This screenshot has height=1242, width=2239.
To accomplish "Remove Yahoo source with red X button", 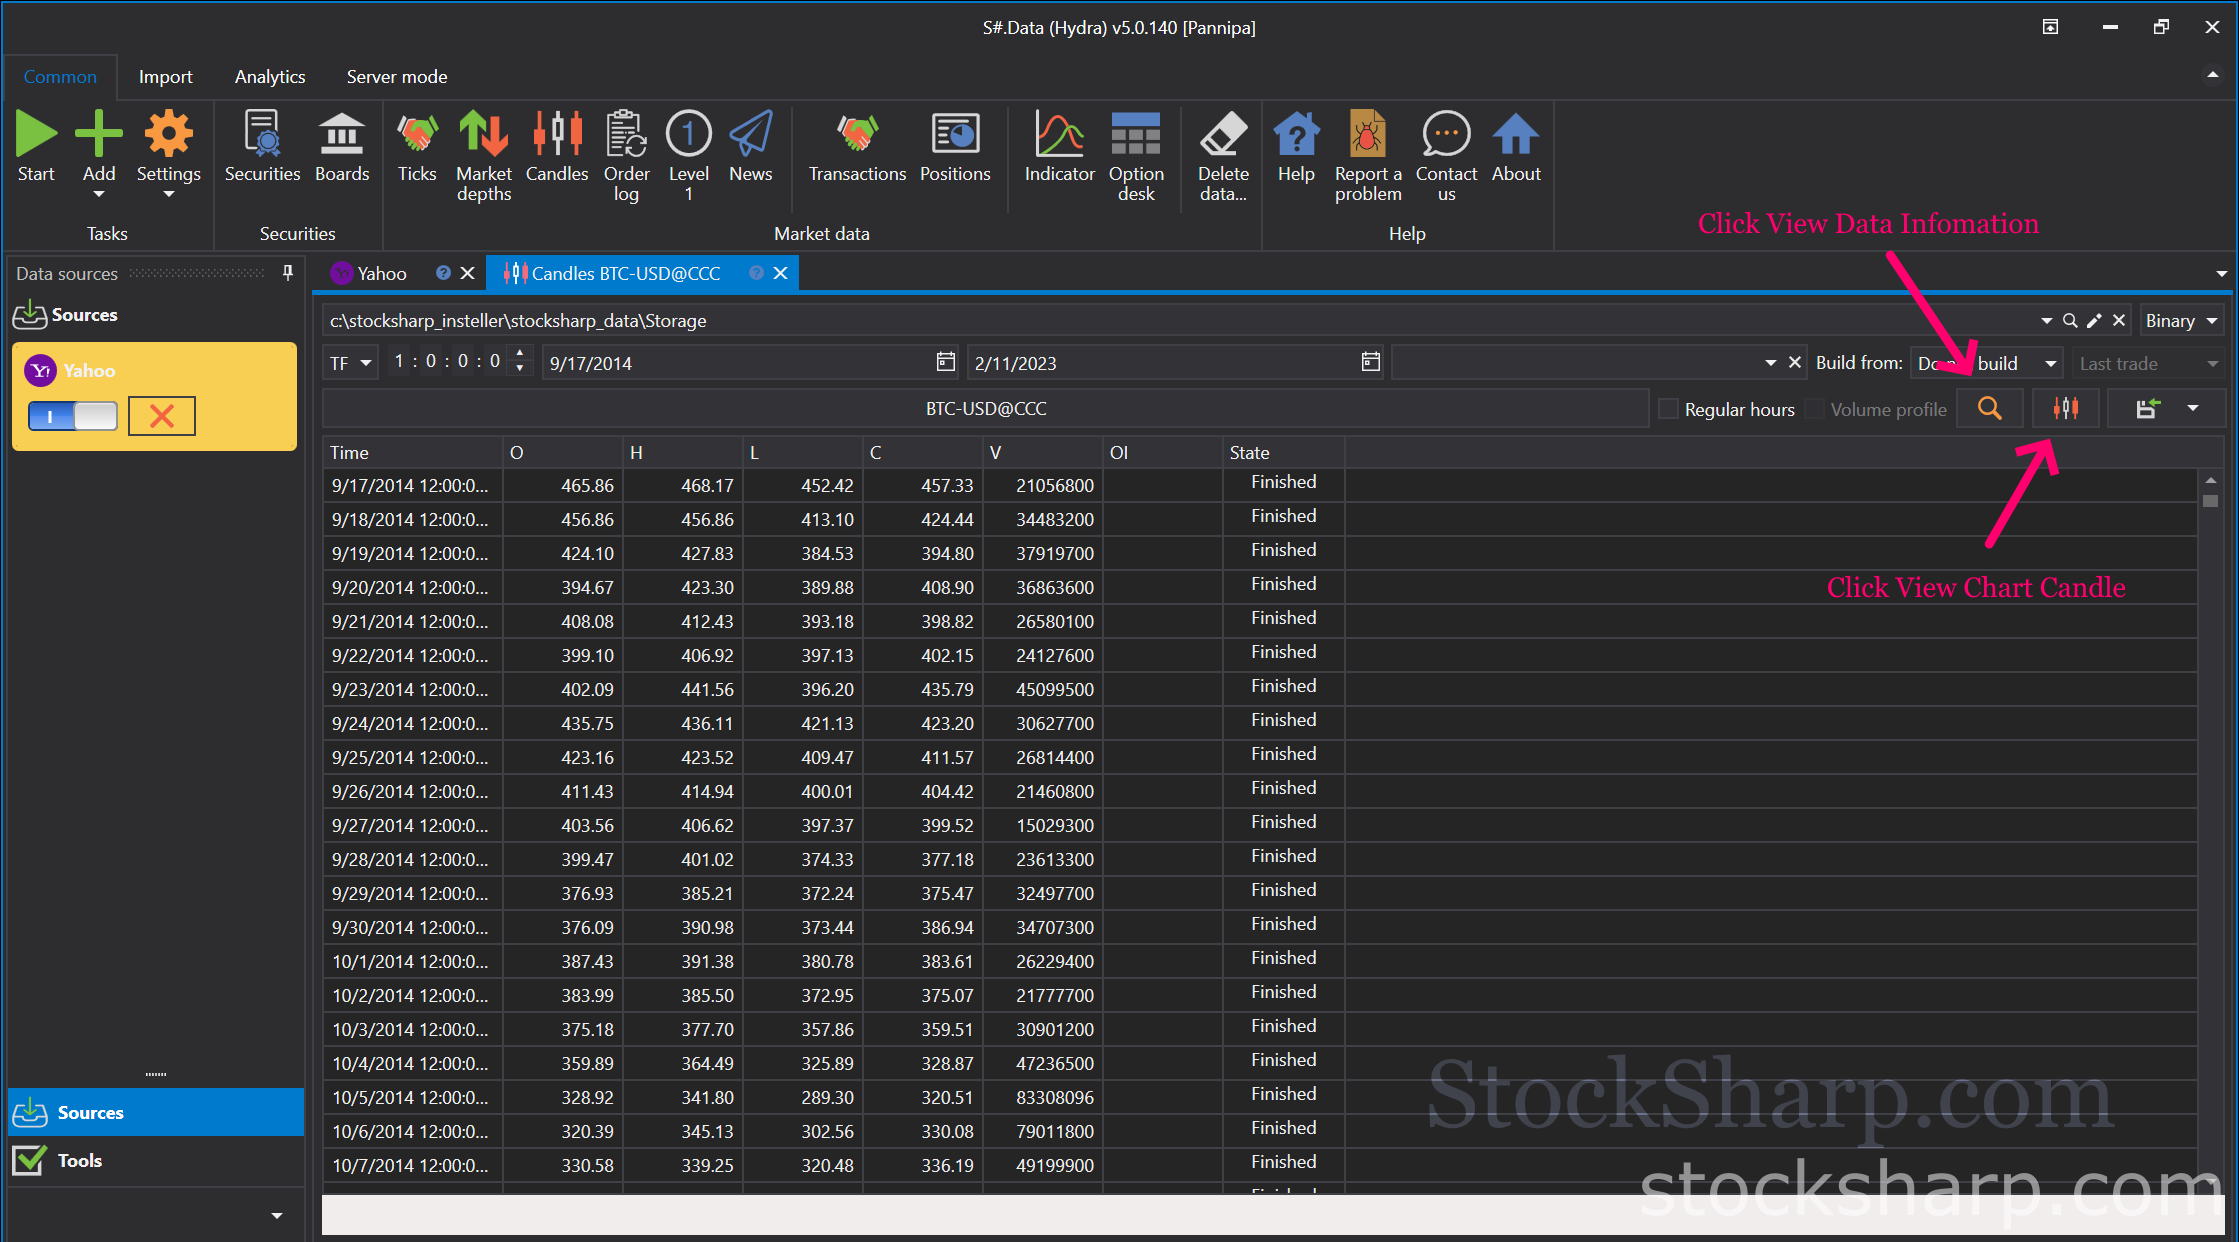I will tap(162, 416).
